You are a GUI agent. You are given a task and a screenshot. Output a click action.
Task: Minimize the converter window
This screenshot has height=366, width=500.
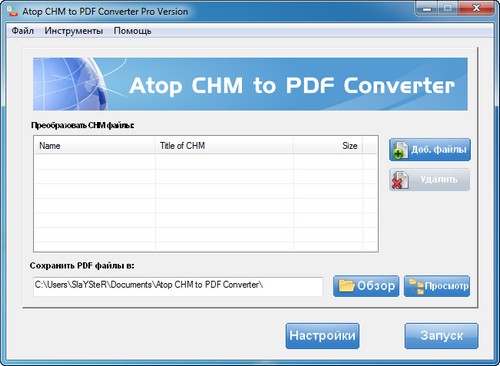click(426, 9)
